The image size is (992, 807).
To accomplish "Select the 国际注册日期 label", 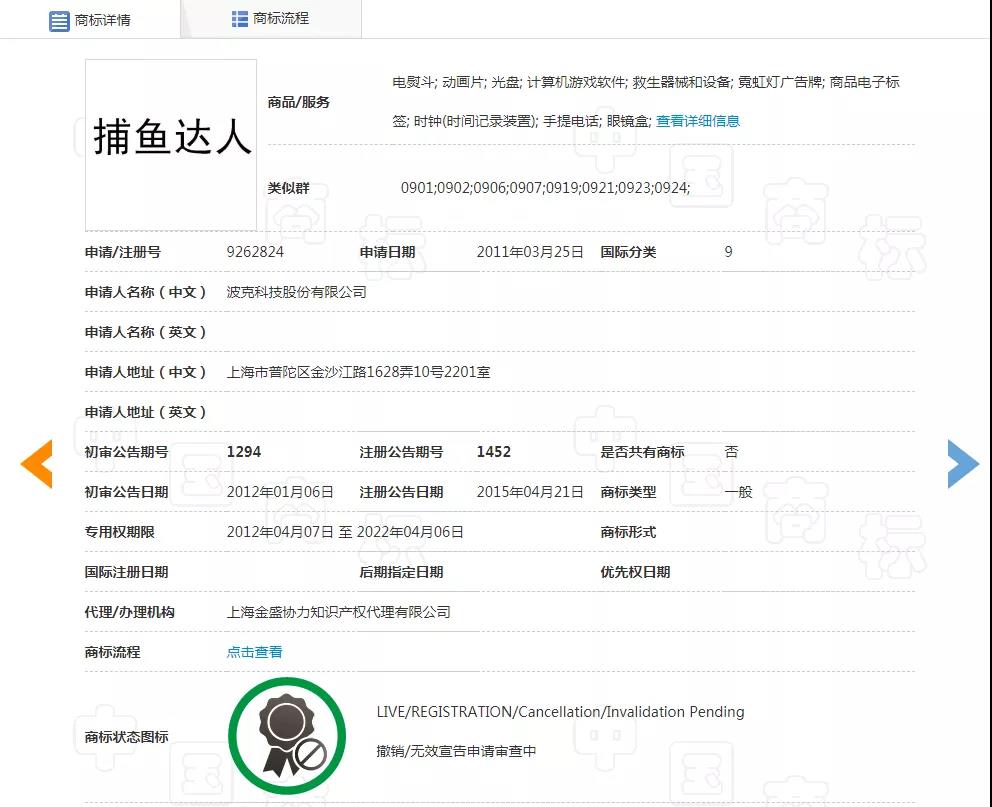I will pyautogui.click(x=127, y=572).
